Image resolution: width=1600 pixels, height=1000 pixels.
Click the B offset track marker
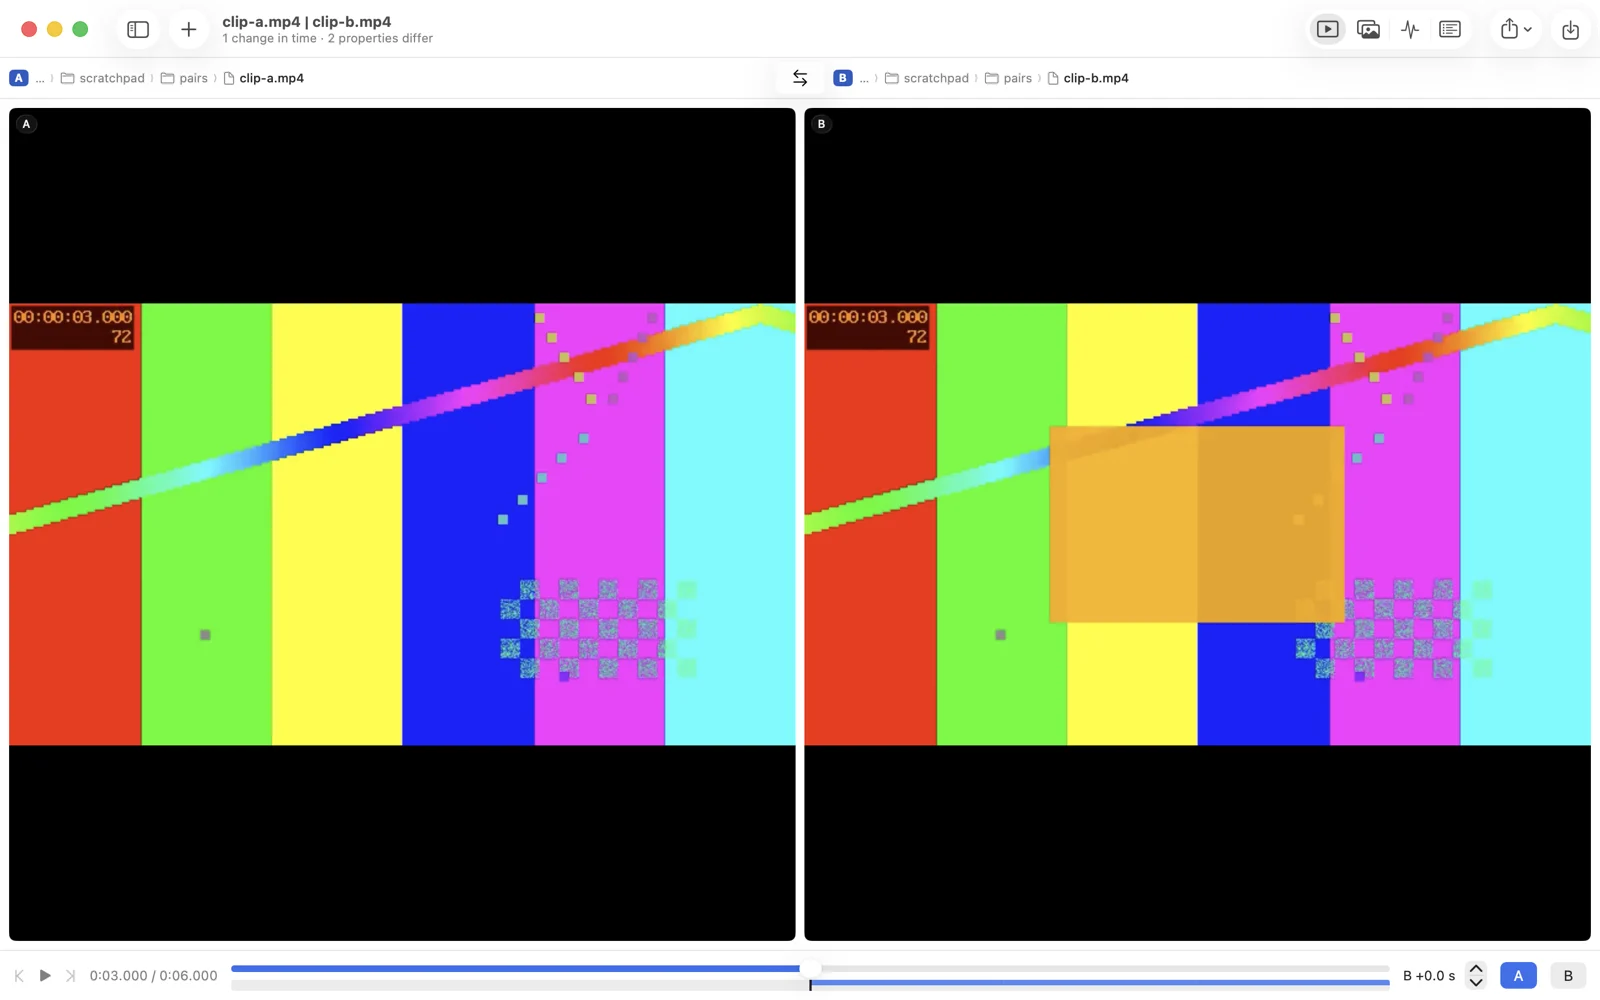click(x=810, y=984)
